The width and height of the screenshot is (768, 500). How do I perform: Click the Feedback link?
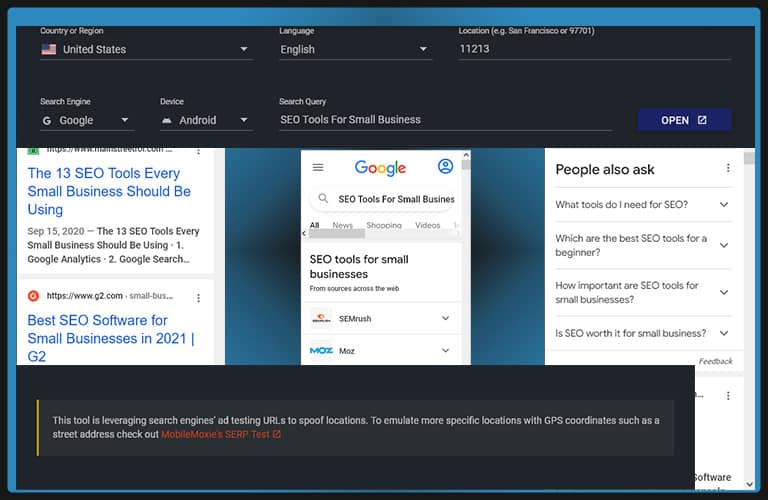715,361
